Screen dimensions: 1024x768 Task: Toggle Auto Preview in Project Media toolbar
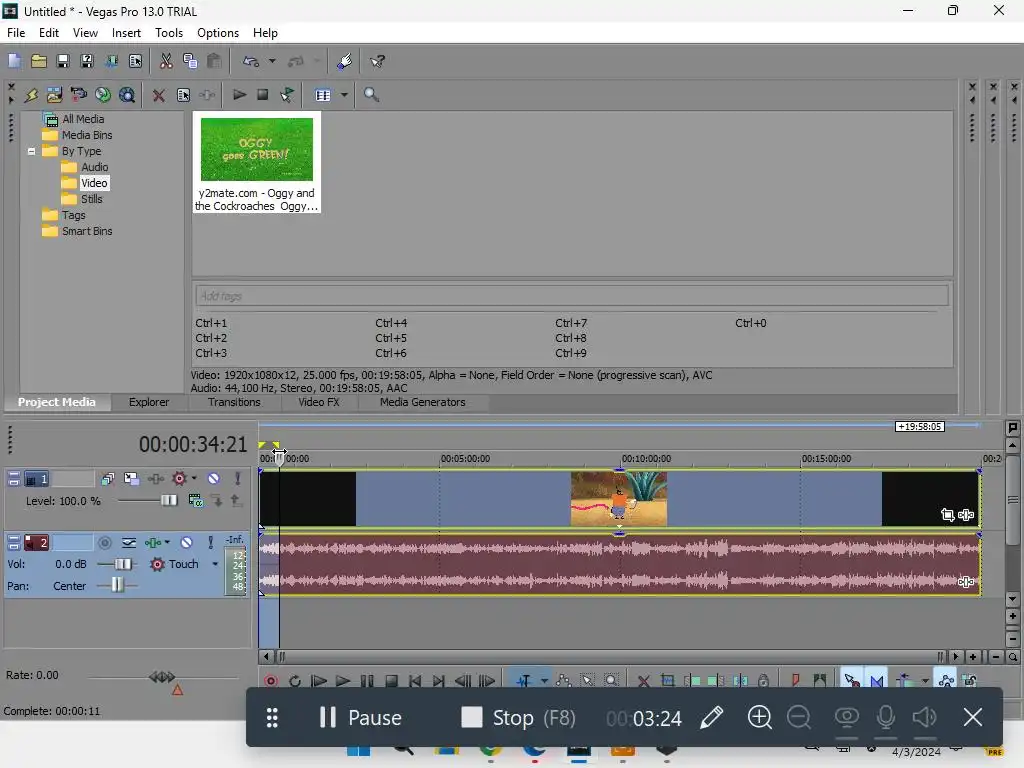(x=287, y=95)
